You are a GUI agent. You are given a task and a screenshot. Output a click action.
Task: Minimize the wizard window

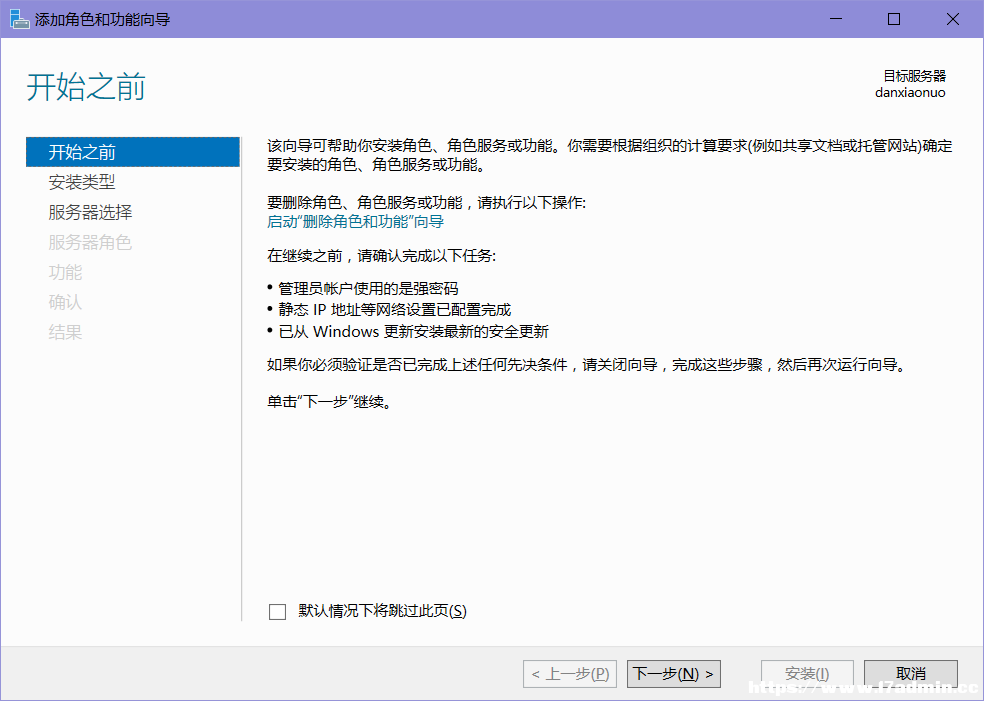click(x=836, y=19)
